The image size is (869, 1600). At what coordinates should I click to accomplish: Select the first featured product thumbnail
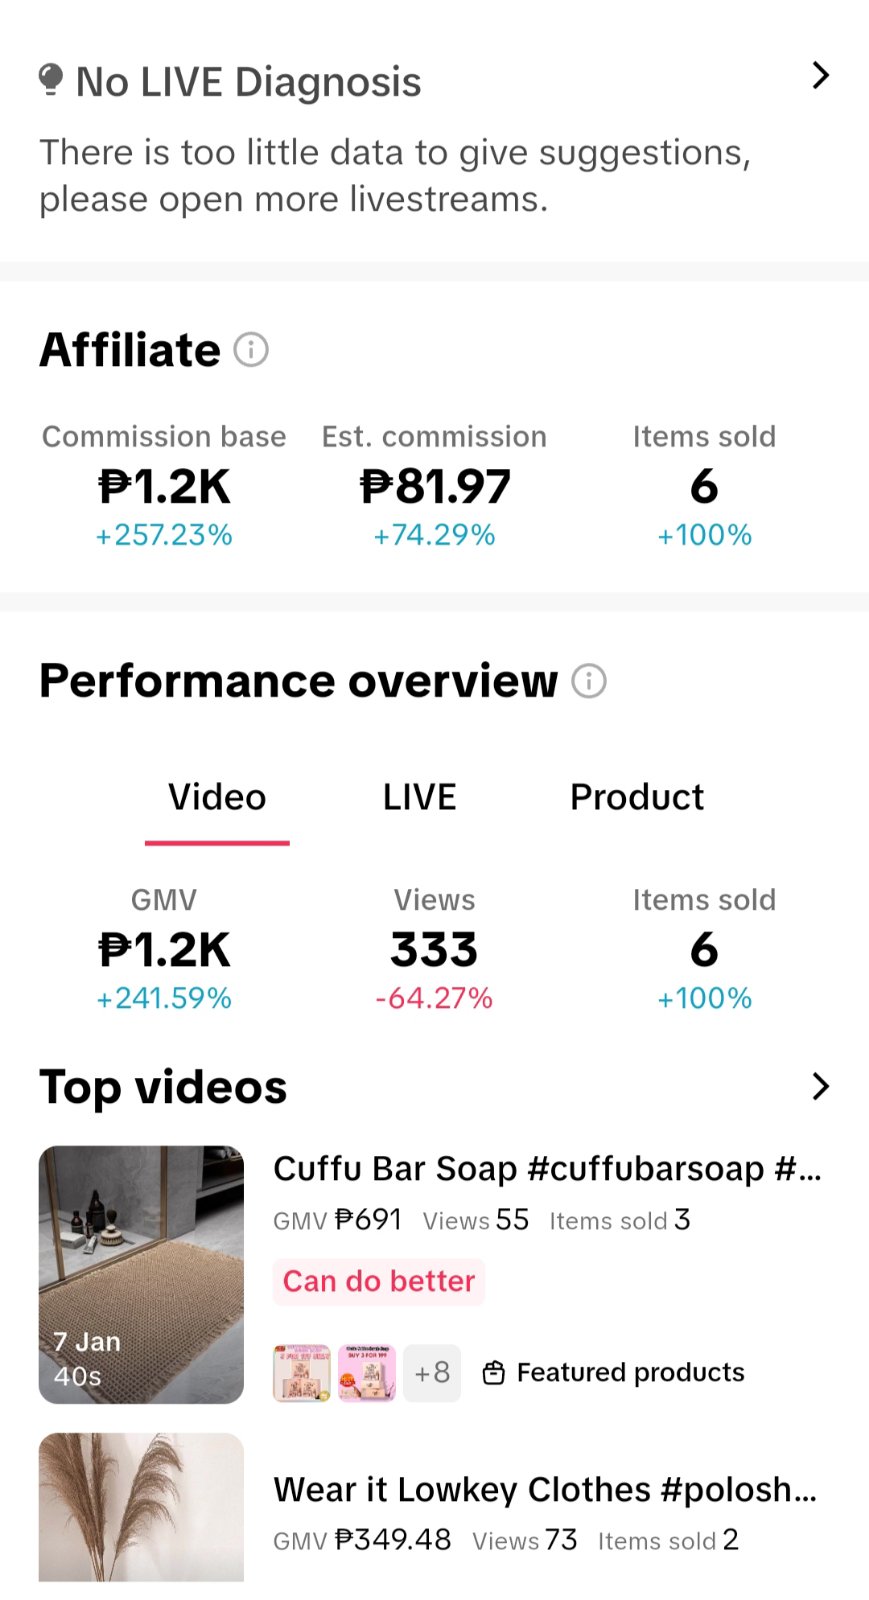(302, 1373)
